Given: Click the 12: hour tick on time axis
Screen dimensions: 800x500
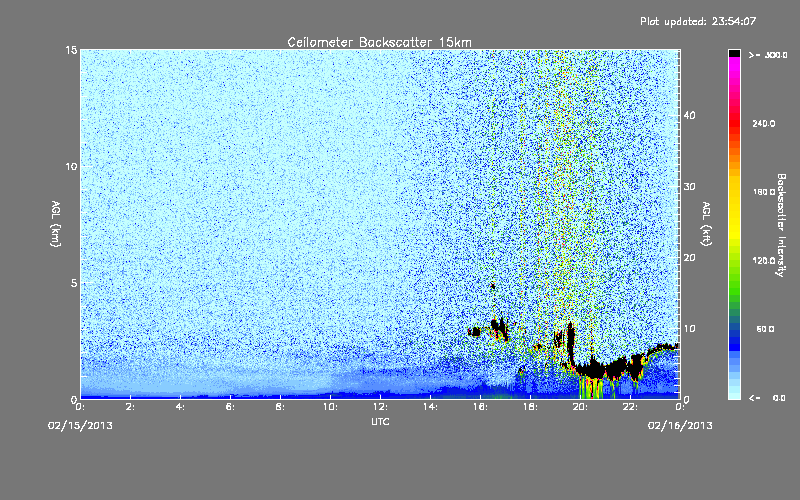Looking at the screenshot, I should pyautogui.click(x=380, y=407).
